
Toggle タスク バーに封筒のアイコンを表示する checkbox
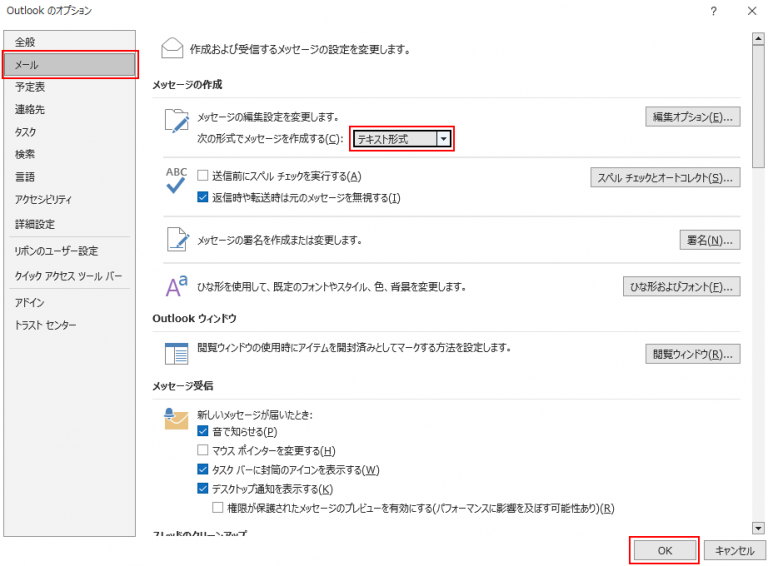[x=202, y=469]
